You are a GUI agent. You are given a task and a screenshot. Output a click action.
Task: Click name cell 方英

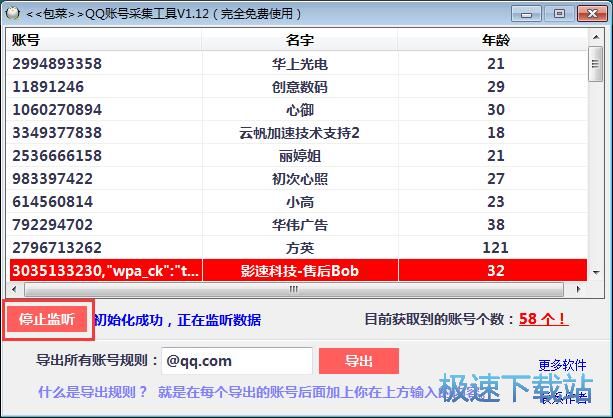coord(300,248)
